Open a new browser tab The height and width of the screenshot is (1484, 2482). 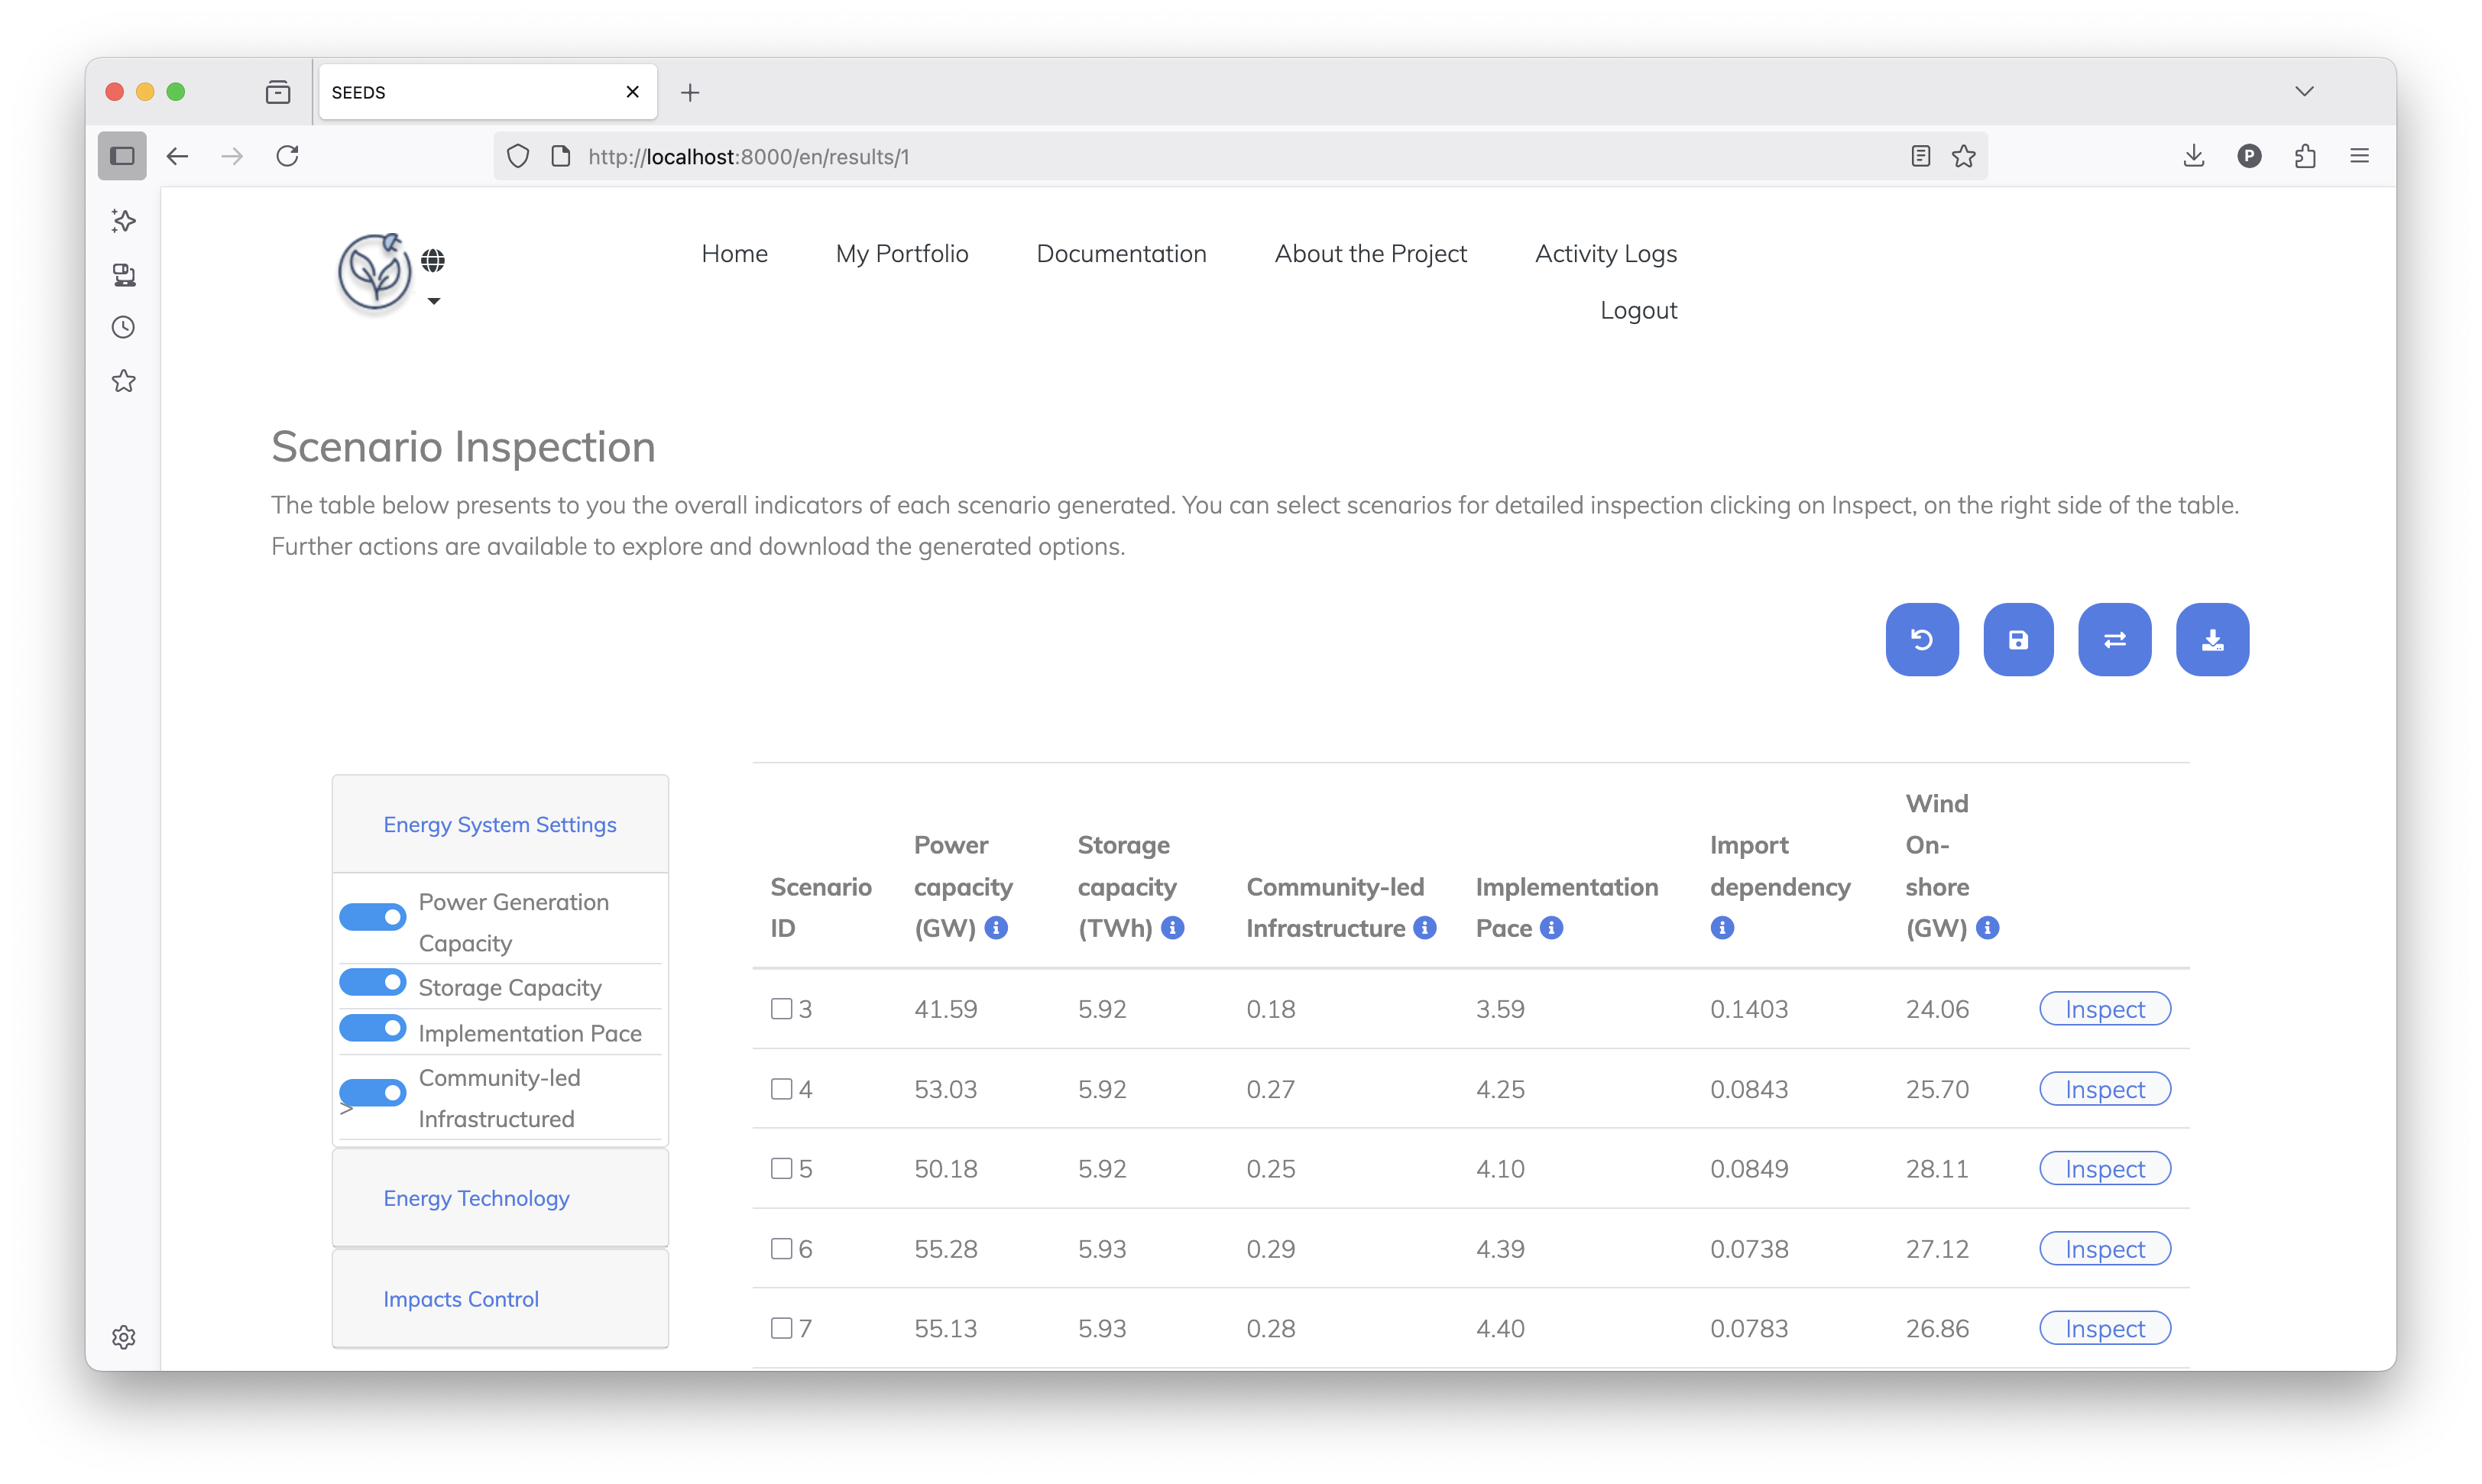click(x=690, y=93)
